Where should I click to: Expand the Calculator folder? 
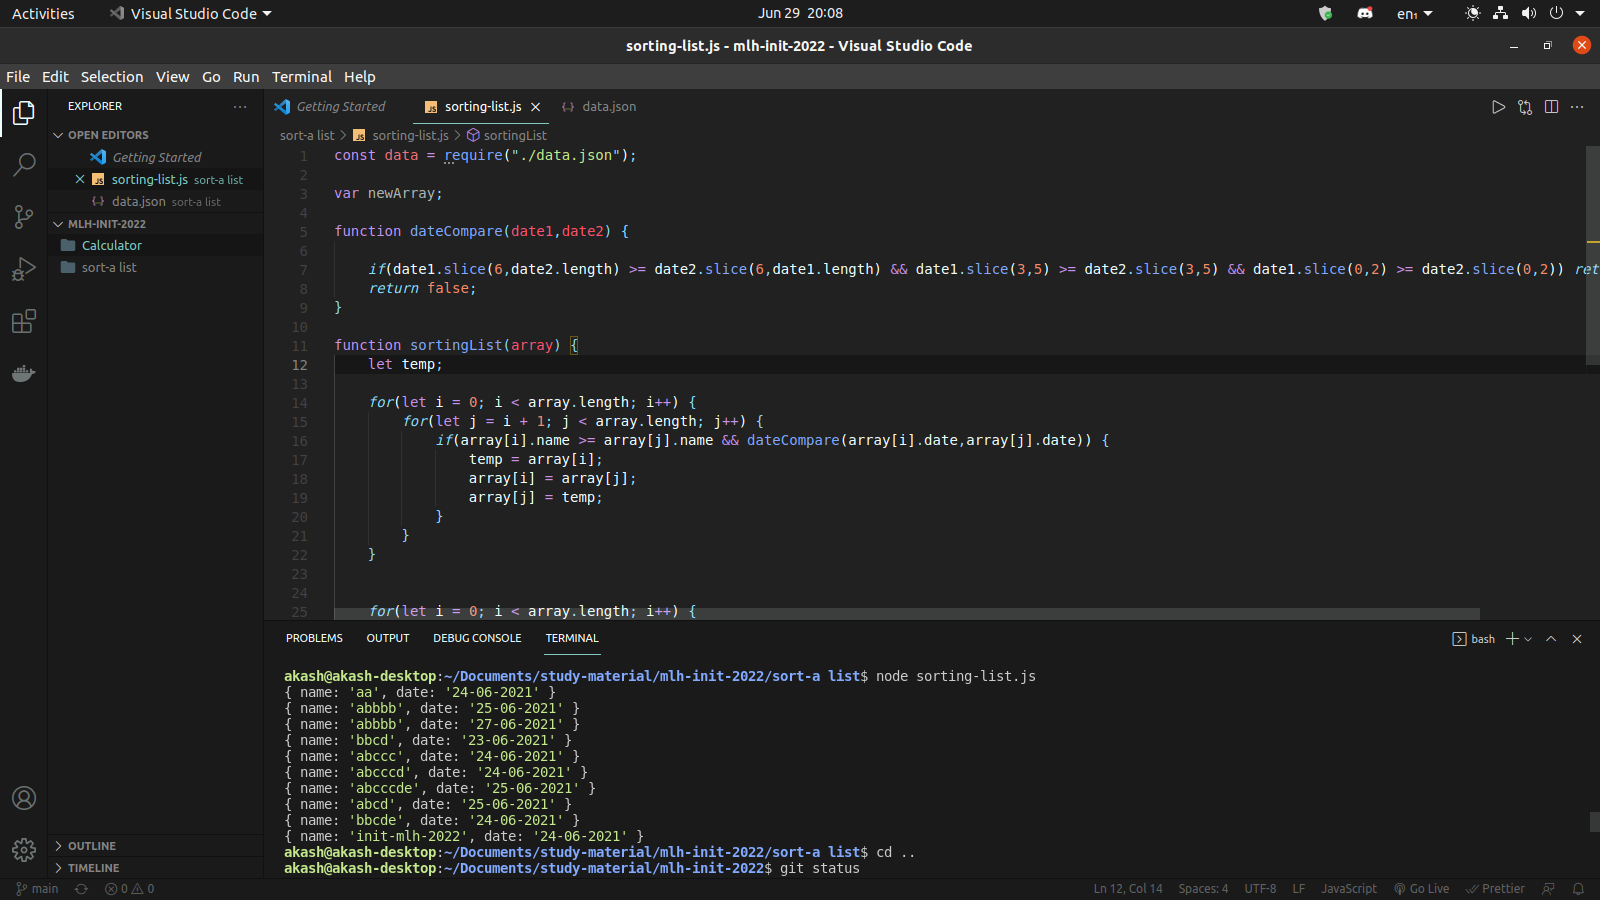pyautogui.click(x=156, y=246)
